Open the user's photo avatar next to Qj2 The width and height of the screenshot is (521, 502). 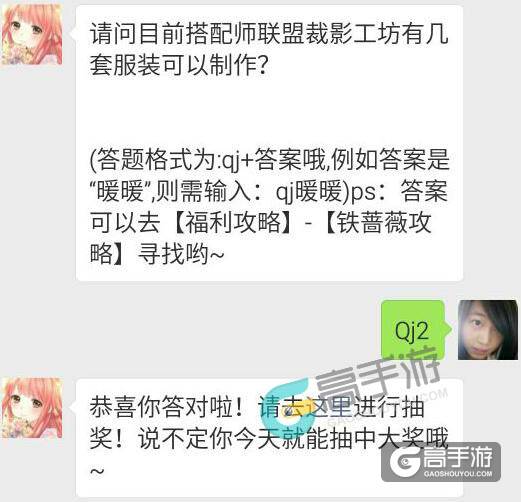tap(488, 330)
